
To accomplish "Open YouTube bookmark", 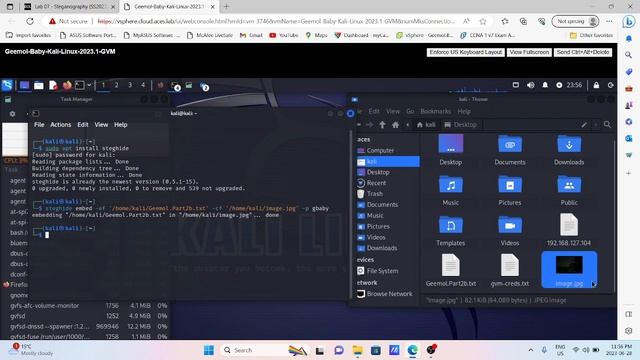I will [x=284, y=36].
